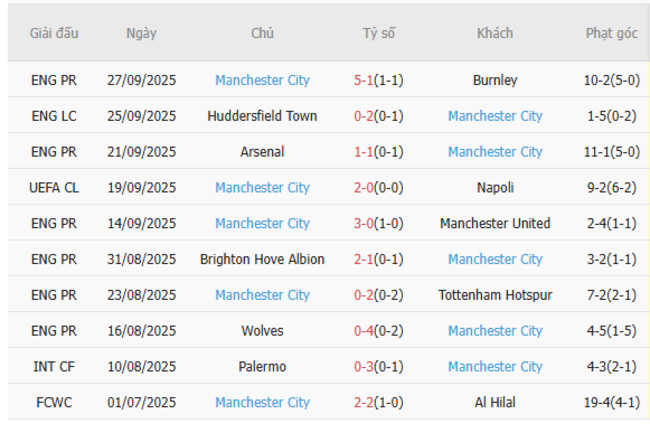Click the UEFA CL league label
Screen dimensions: 650x433
pos(54,187)
